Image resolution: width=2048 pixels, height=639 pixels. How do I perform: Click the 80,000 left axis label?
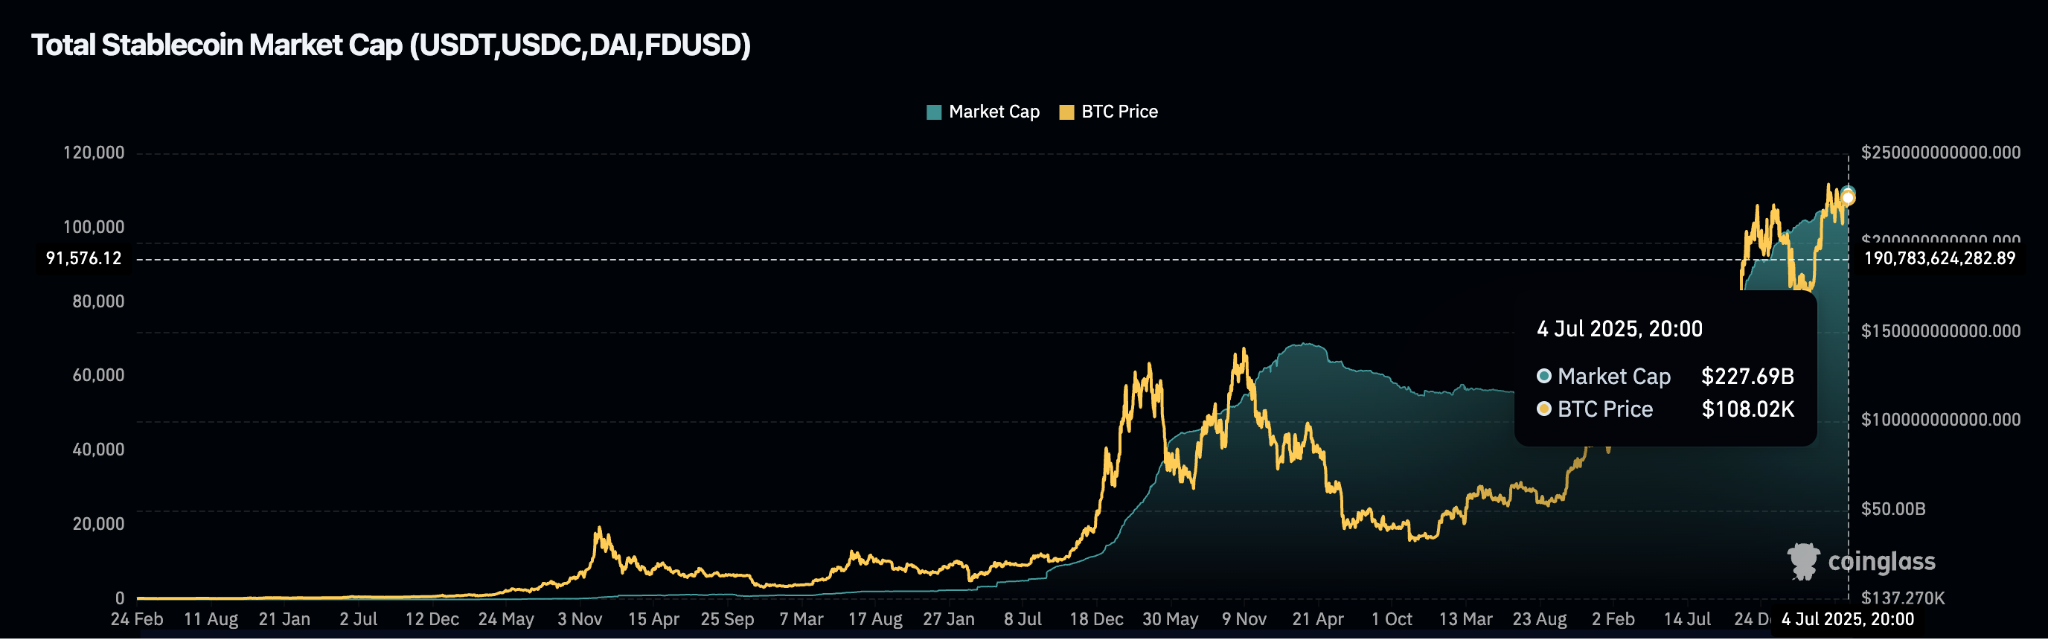click(x=99, y=301)
